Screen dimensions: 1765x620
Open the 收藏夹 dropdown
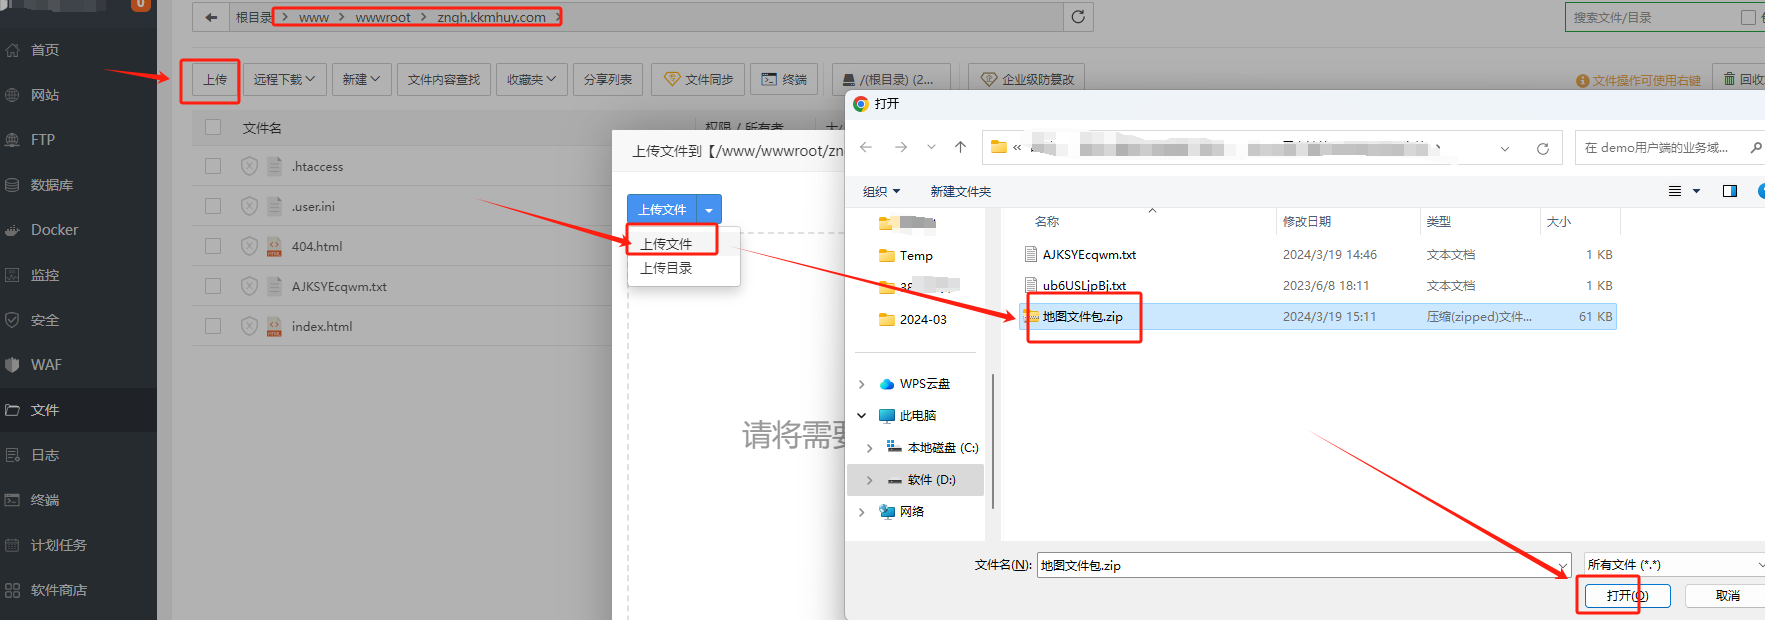531,80
